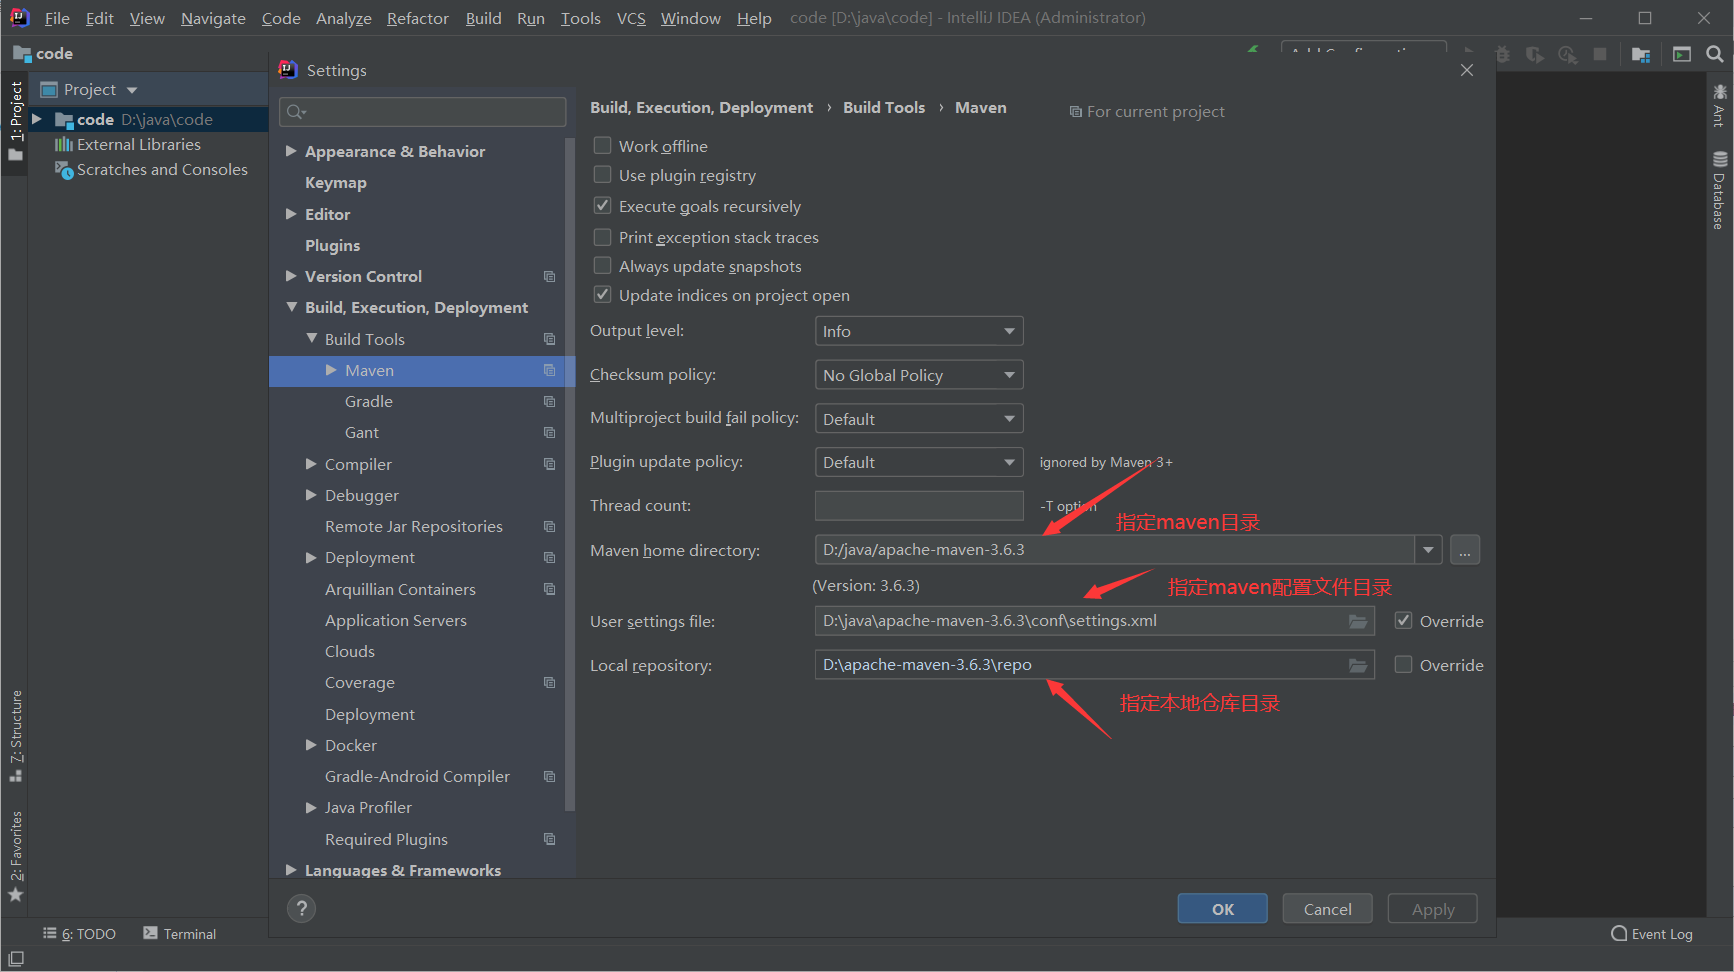Screen dimensions: 1734x972
Task: Browse folder icon for Local repository
Action: pyautogui.click(x=1358, y=665)
